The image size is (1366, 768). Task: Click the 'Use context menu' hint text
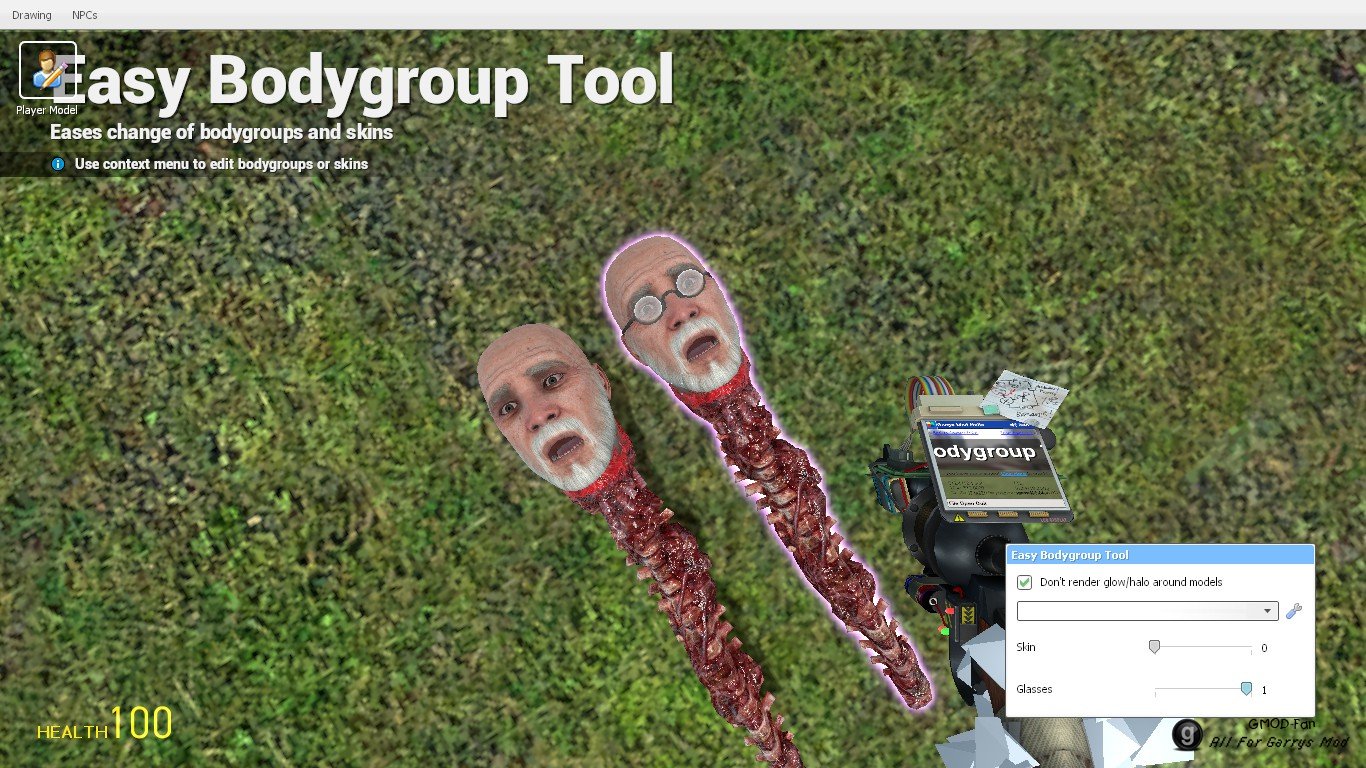coord(221,164)
